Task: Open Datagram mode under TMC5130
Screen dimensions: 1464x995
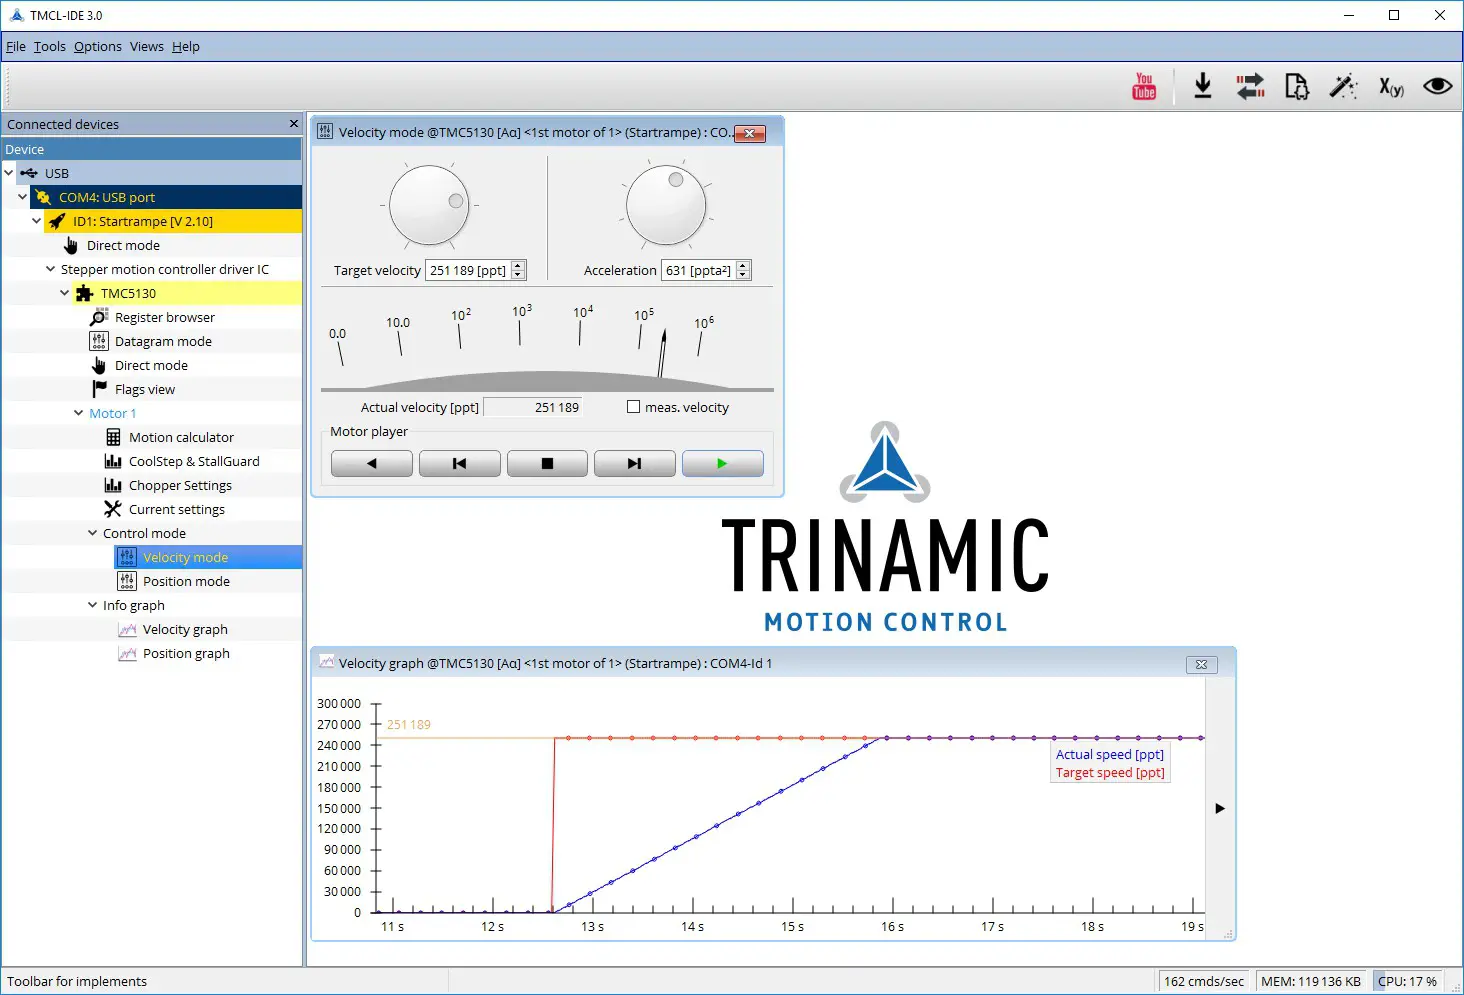Action: (x=162, y=341)
